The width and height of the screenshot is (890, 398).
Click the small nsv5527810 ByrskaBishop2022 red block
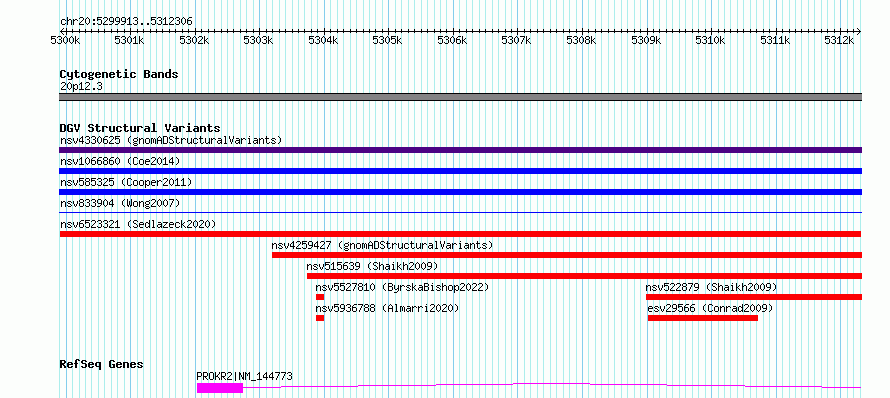click(x=320, y=297)
